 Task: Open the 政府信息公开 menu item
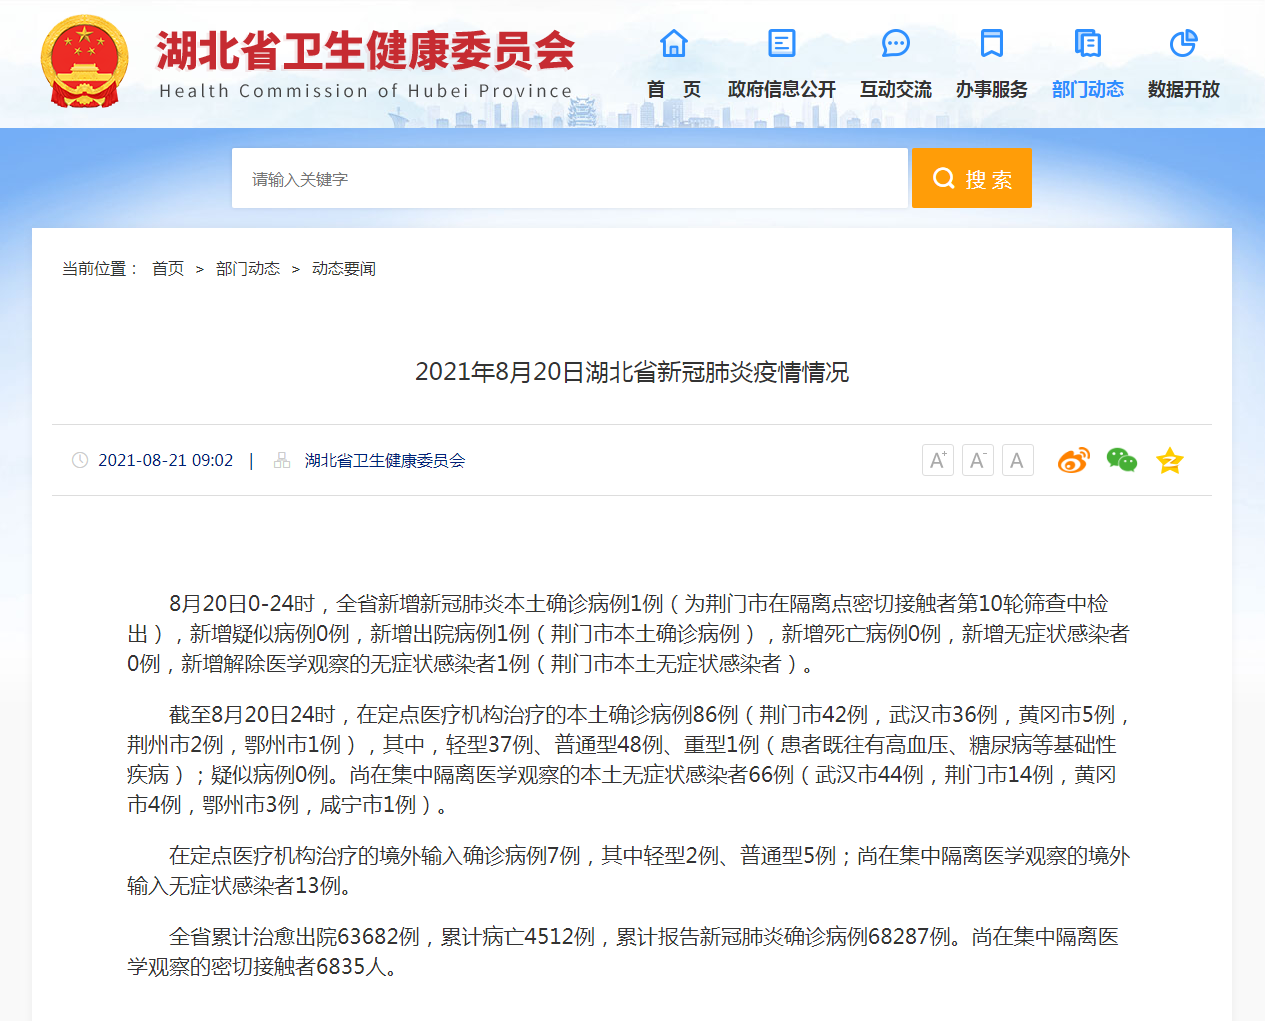point(782,89)
